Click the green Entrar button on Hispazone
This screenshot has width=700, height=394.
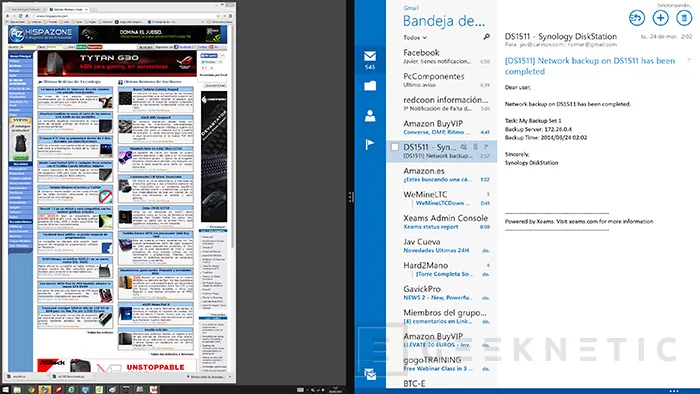click(81, 47)
